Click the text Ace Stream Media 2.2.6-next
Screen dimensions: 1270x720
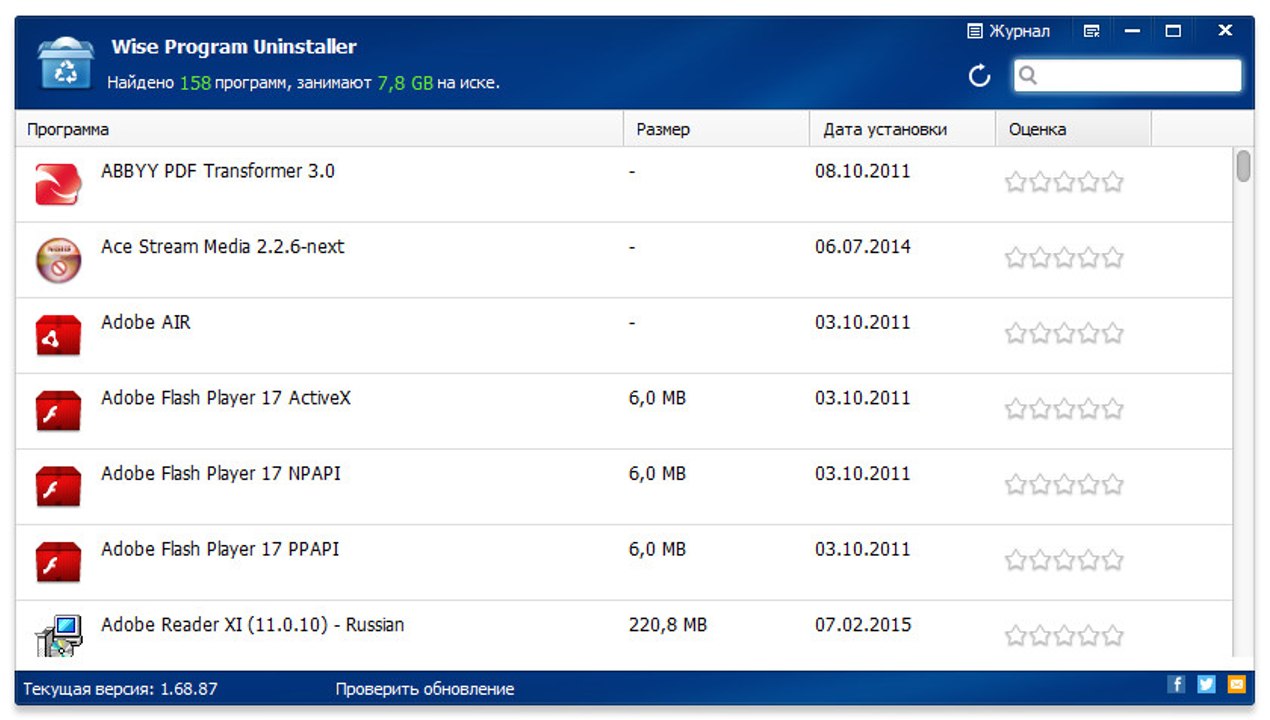point(223,246)
